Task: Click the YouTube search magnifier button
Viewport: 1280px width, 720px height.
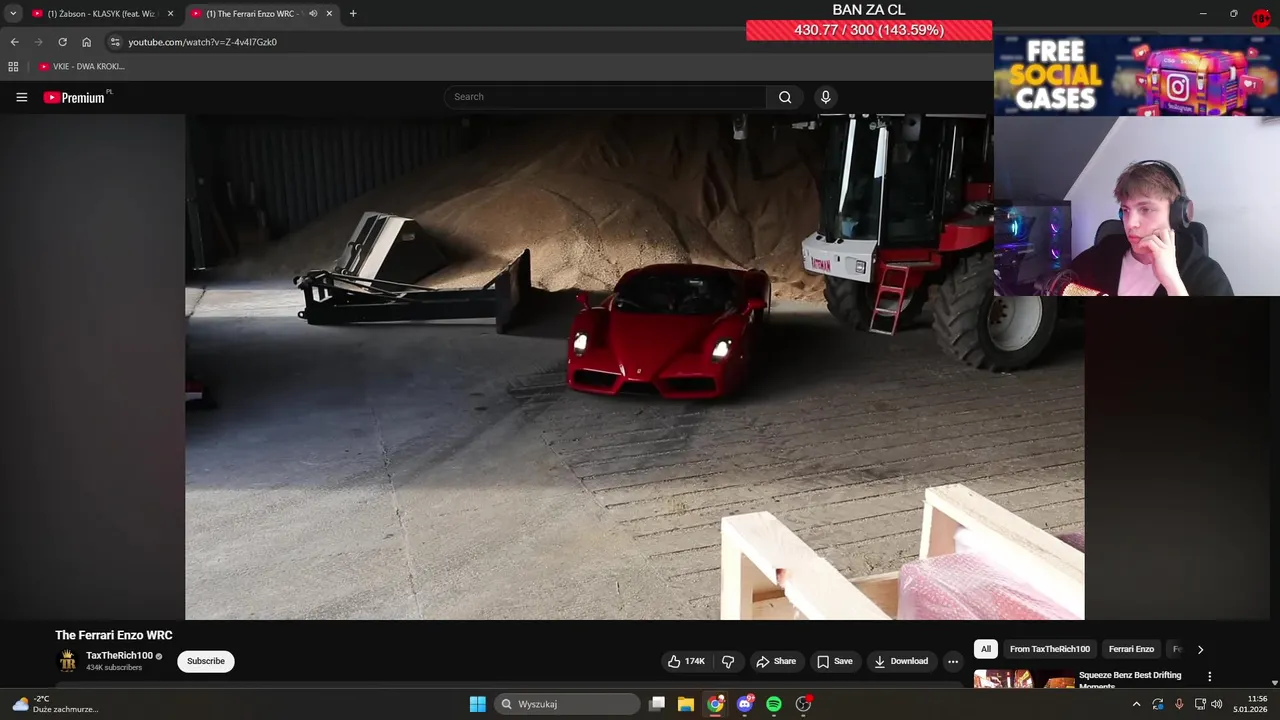Action: [785, 97]
